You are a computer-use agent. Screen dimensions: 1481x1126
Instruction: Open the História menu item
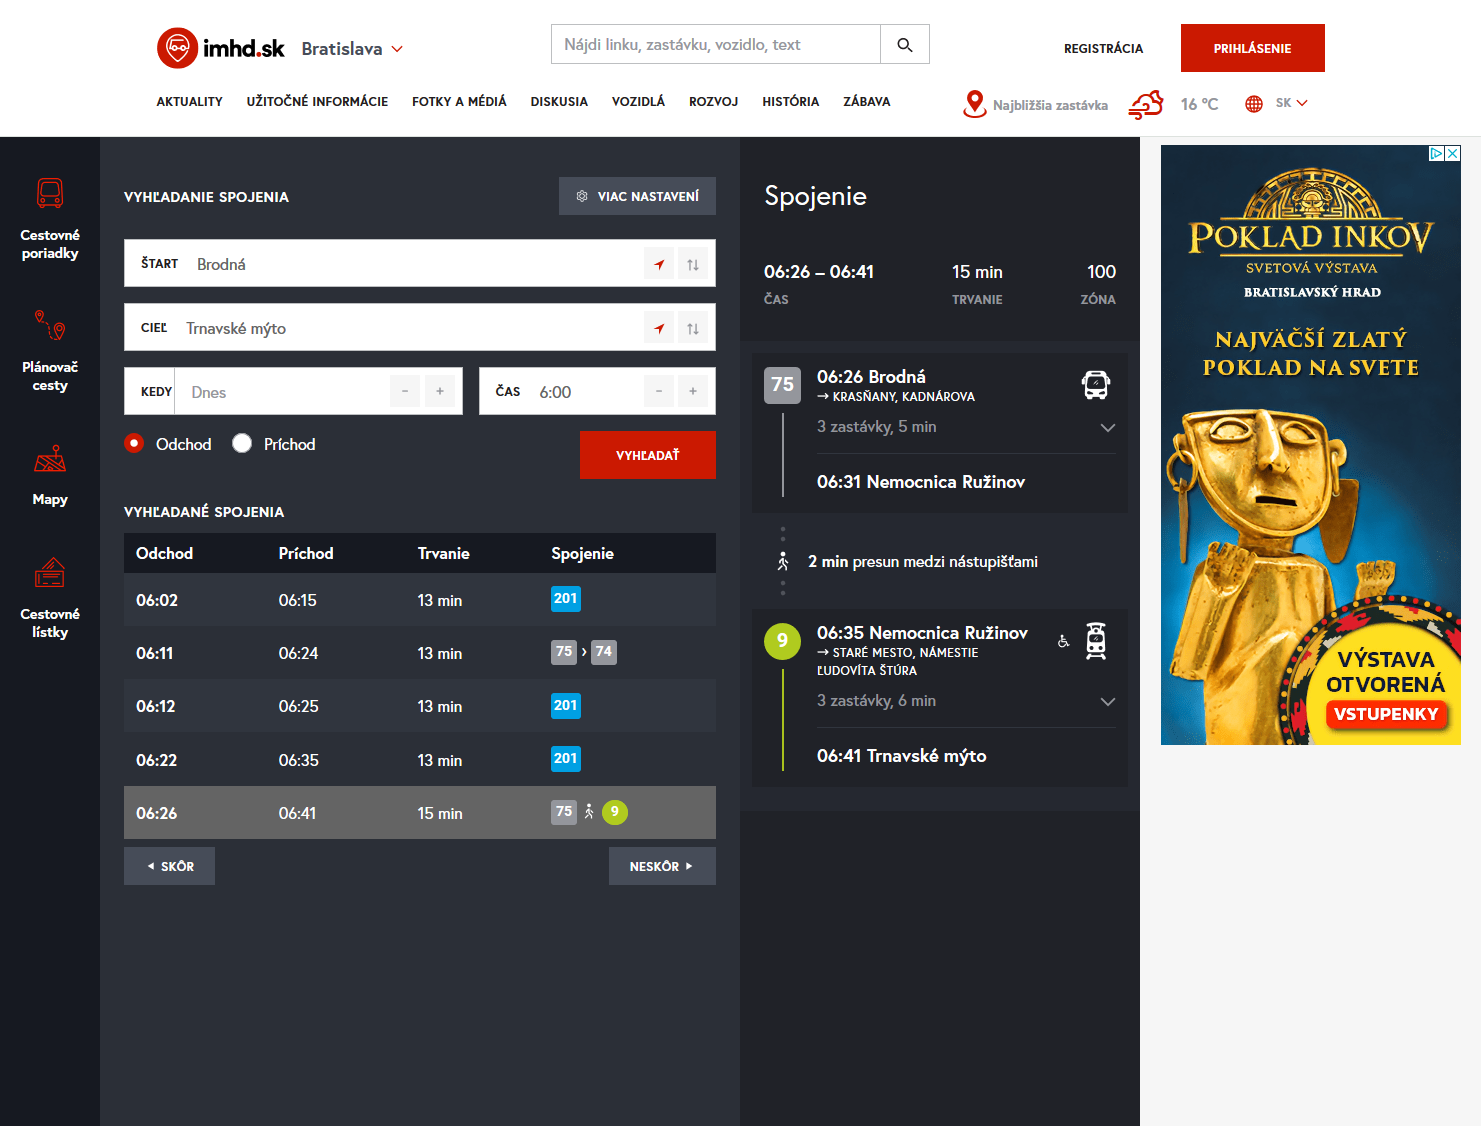pyautogui.click(x=790, y=102)
